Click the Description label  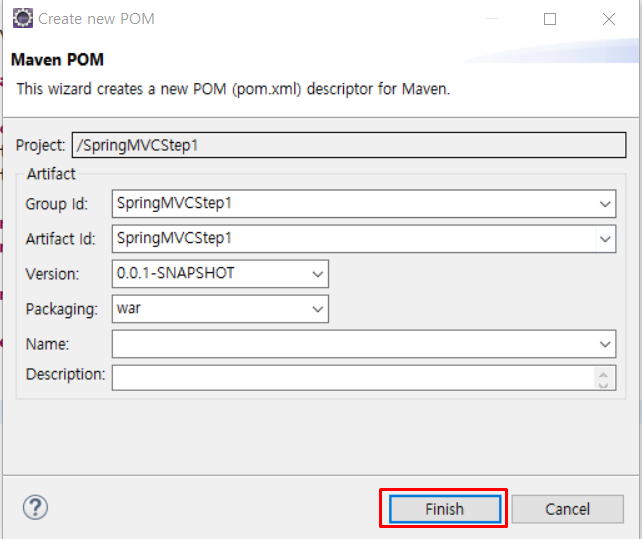[x=65, y=374]
